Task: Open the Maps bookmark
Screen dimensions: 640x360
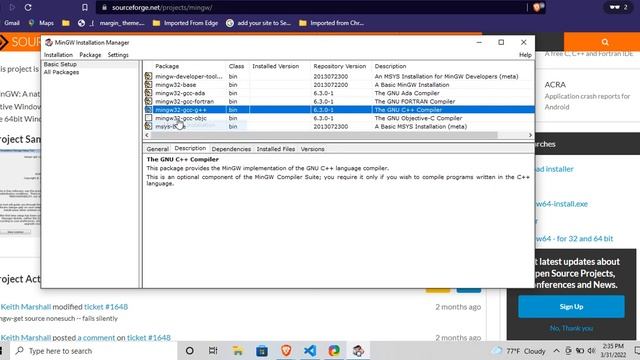Action: (41, 23)
